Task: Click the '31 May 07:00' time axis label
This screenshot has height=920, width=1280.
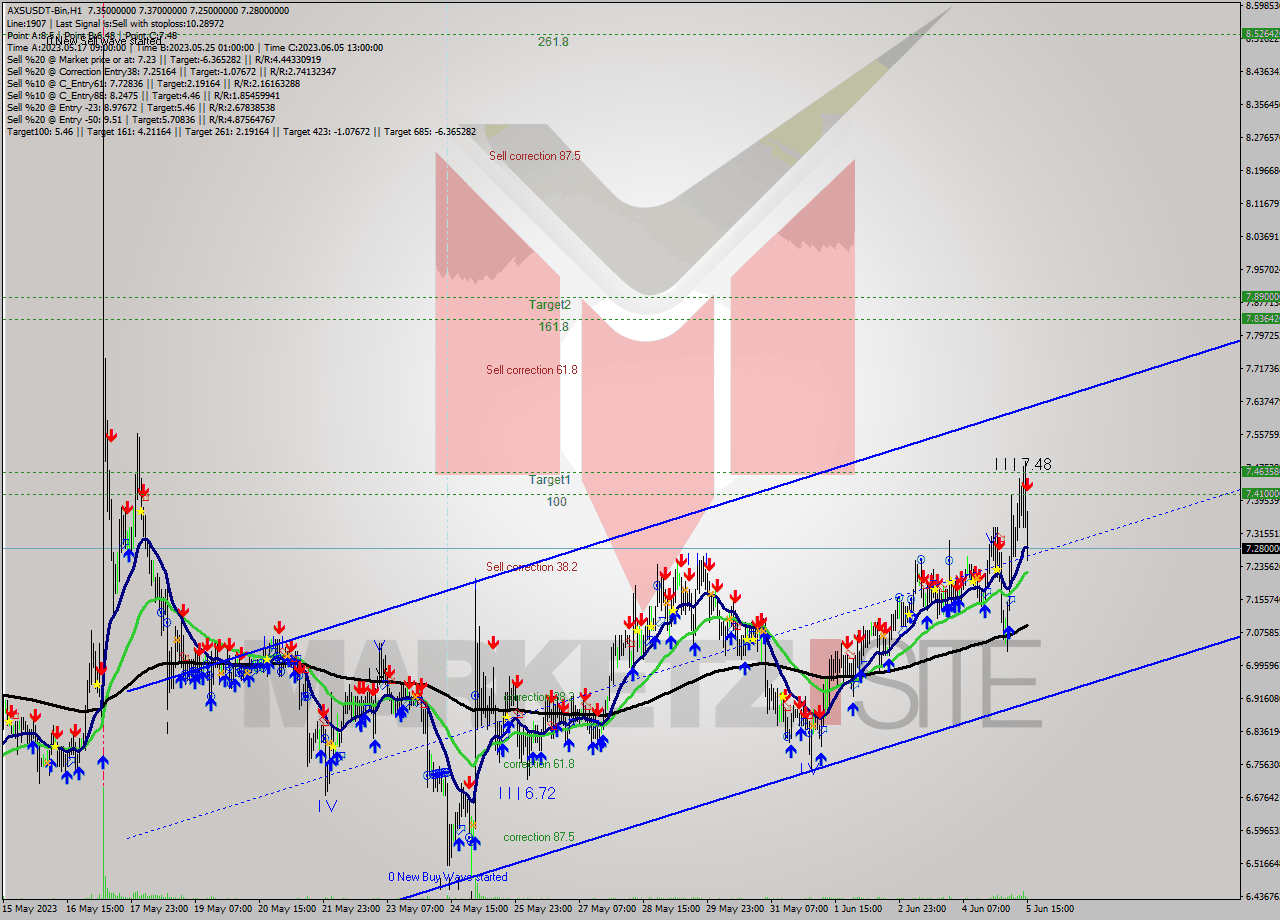Action: (x=799, y=909)
